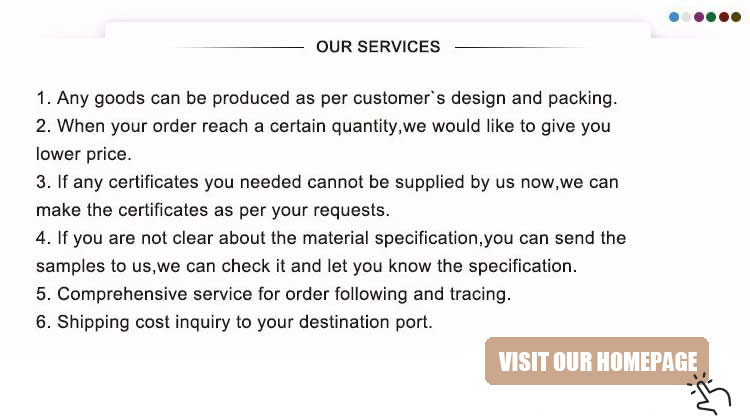
Task: Click the 'lower price.' text line
Action: pyautogui.click(x=83, y=155)
